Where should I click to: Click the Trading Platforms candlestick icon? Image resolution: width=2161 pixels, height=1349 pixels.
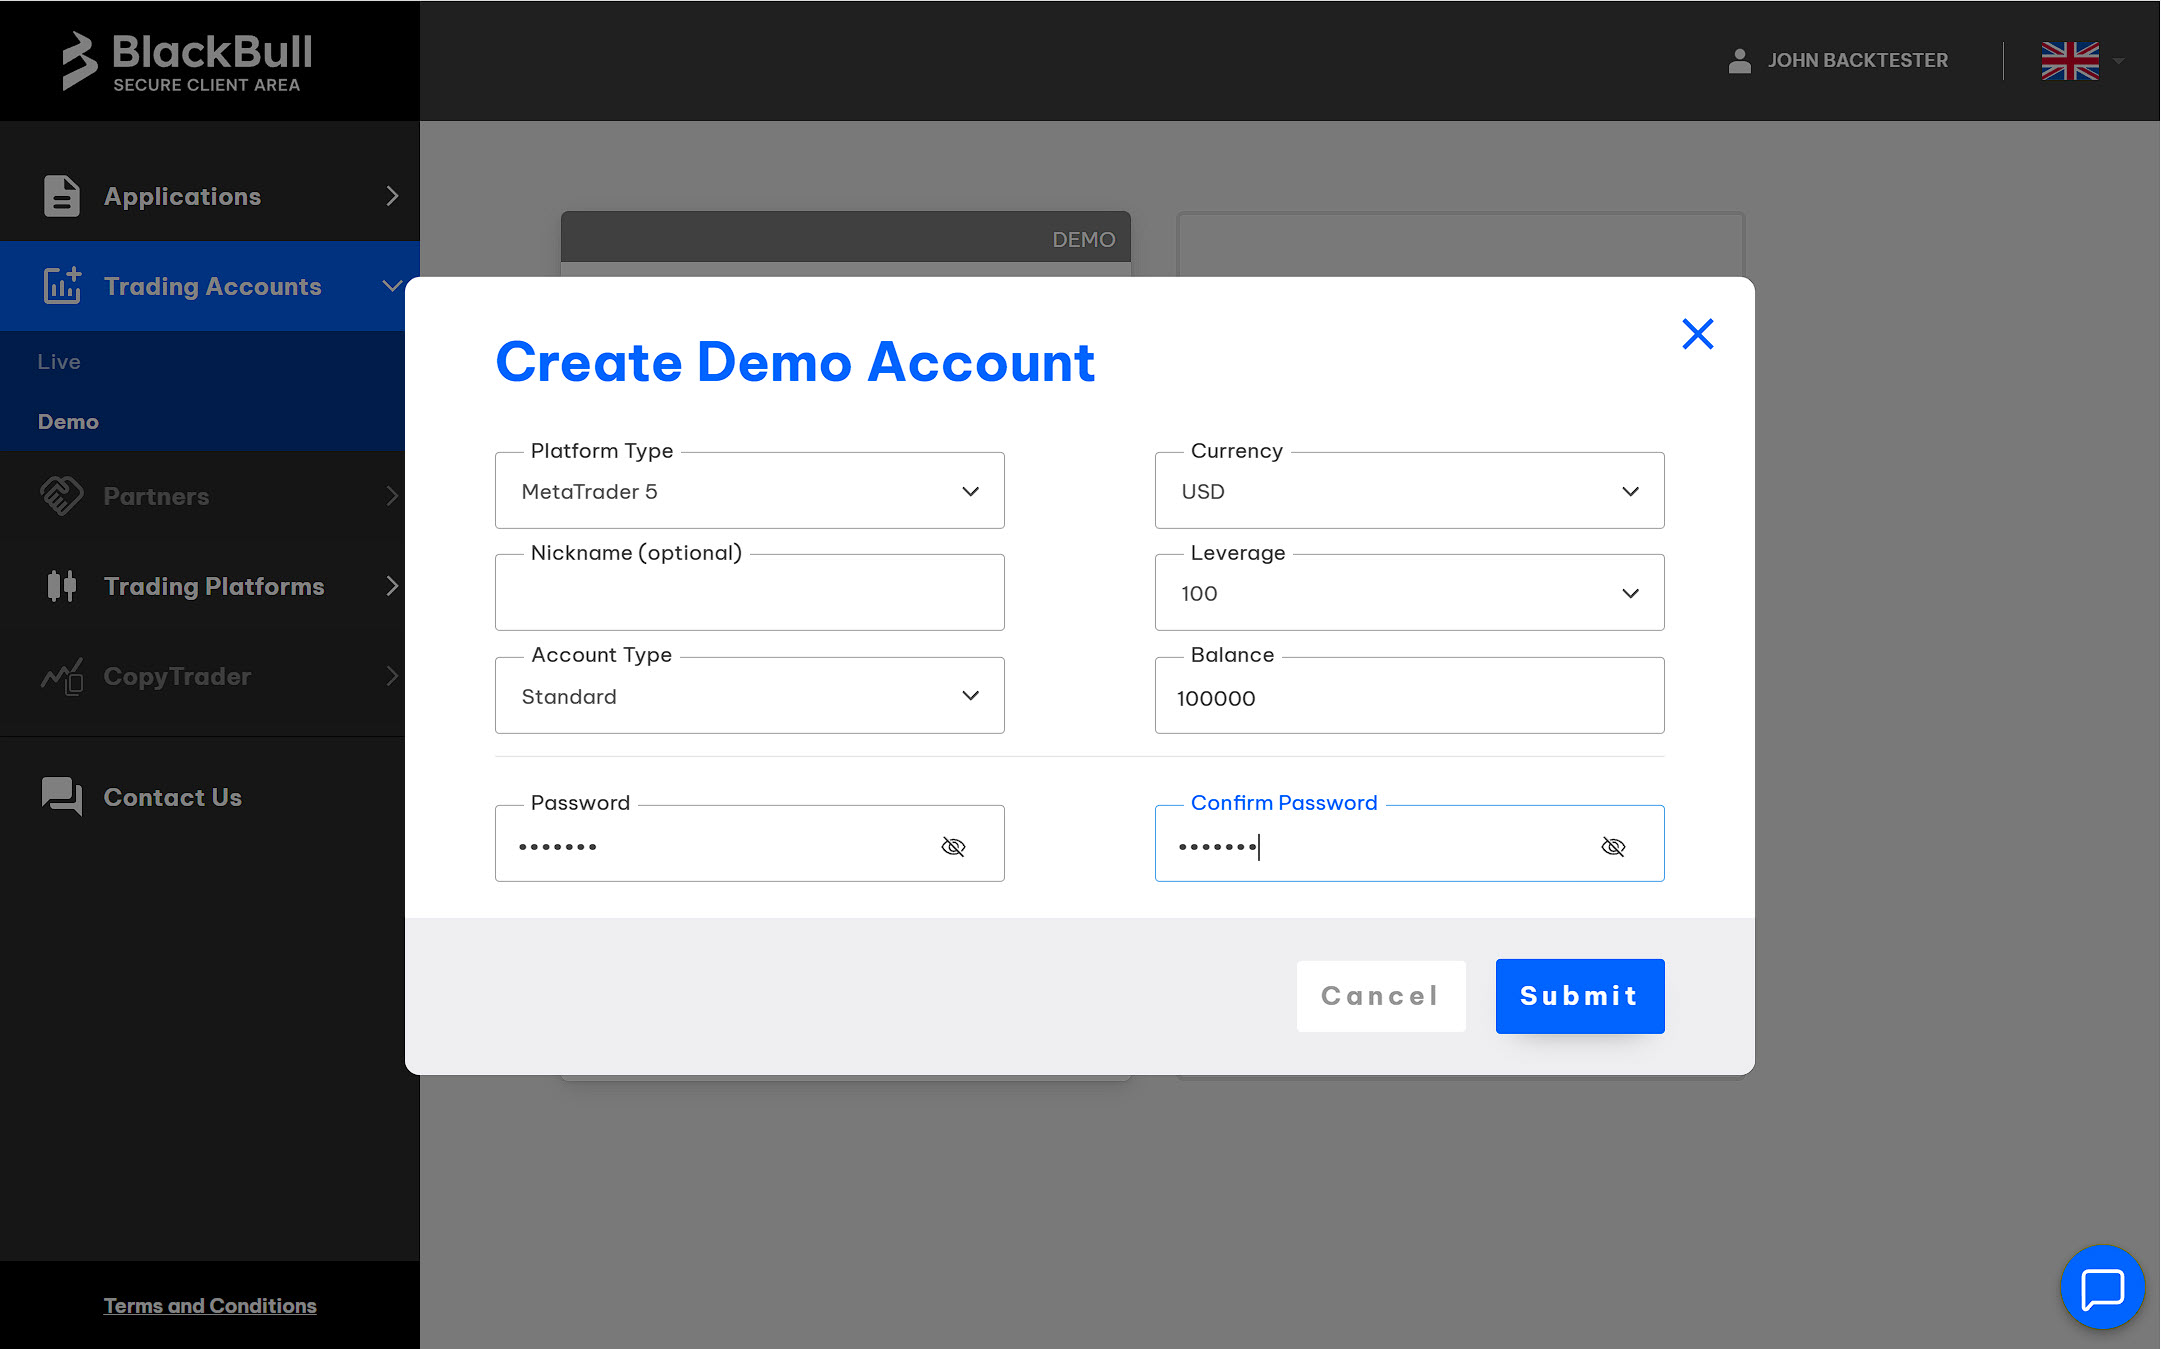(x=61, y=586)
